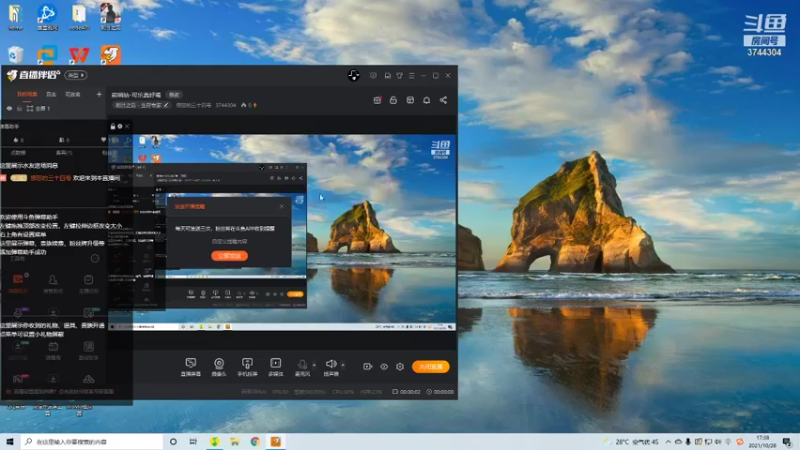Image resolution: width=800 pixels, height=450 pixels.
Task: Add a new scene with the plus icon
Action: pos(99,94)
